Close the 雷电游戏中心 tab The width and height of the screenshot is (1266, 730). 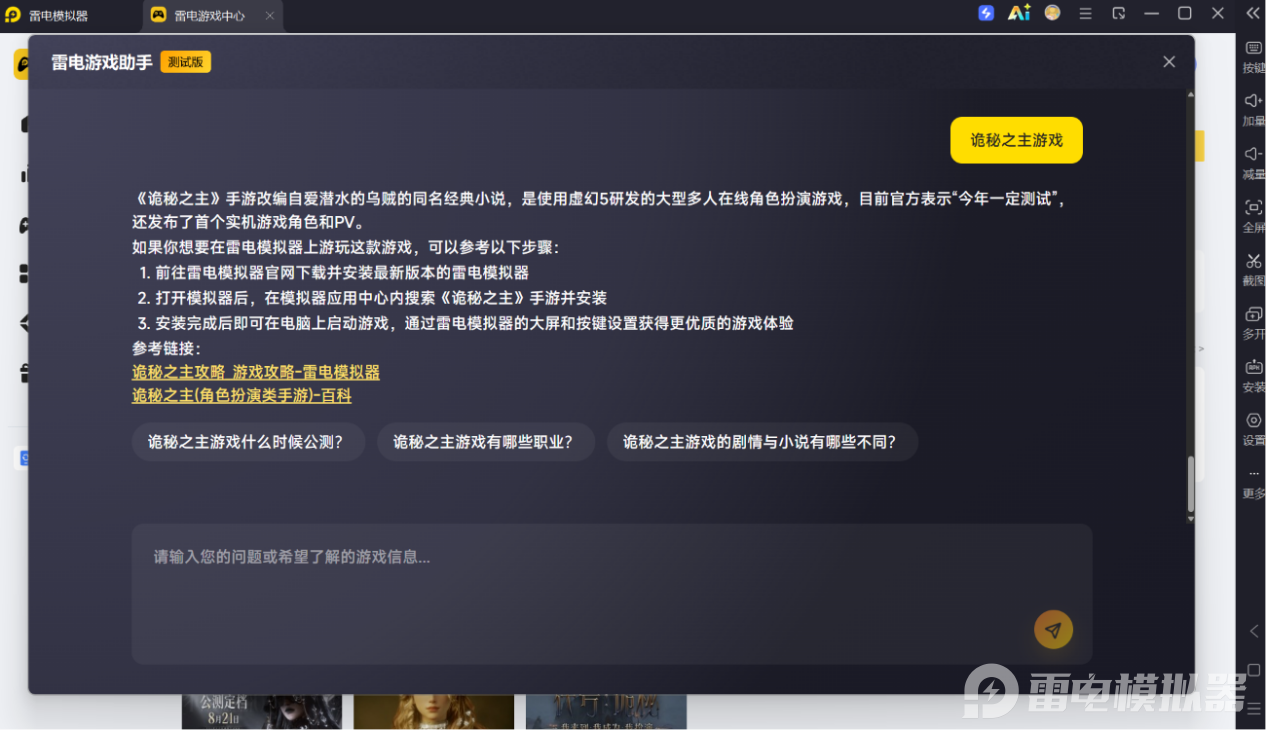(x=270, y=16)
